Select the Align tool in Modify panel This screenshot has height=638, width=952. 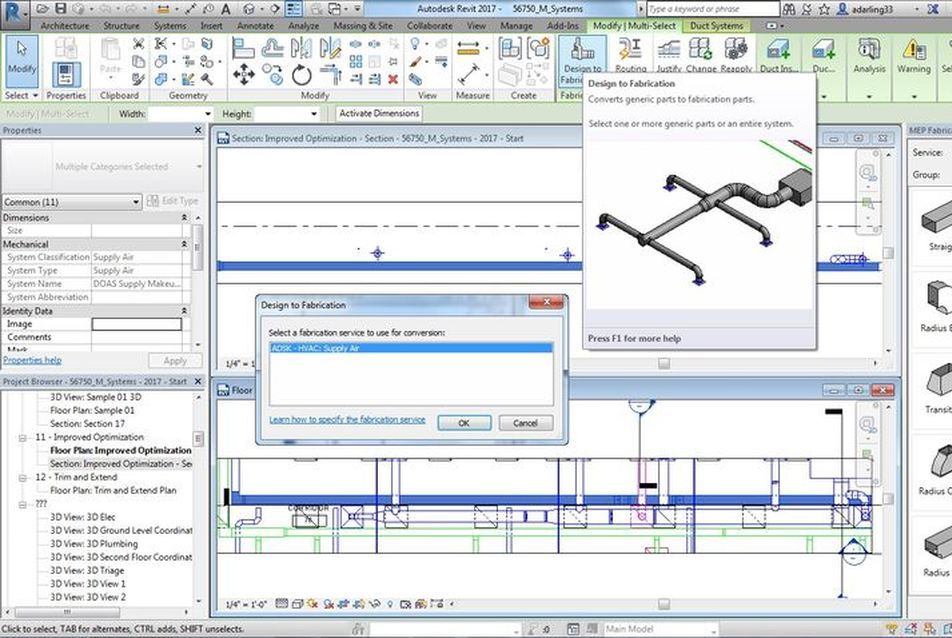pos(243,49)
